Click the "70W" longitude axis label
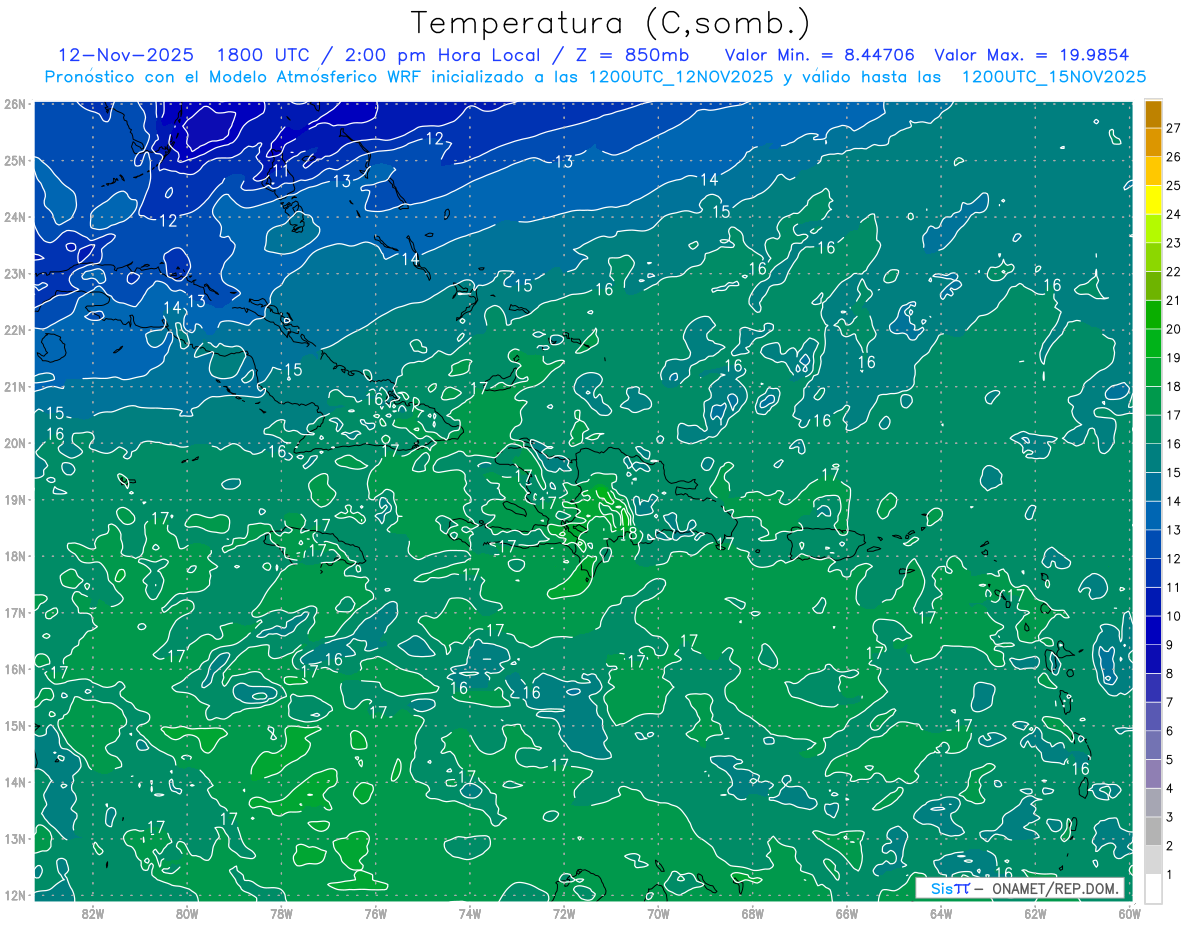This screenshot has width=1200, height=927. (658, 913)
